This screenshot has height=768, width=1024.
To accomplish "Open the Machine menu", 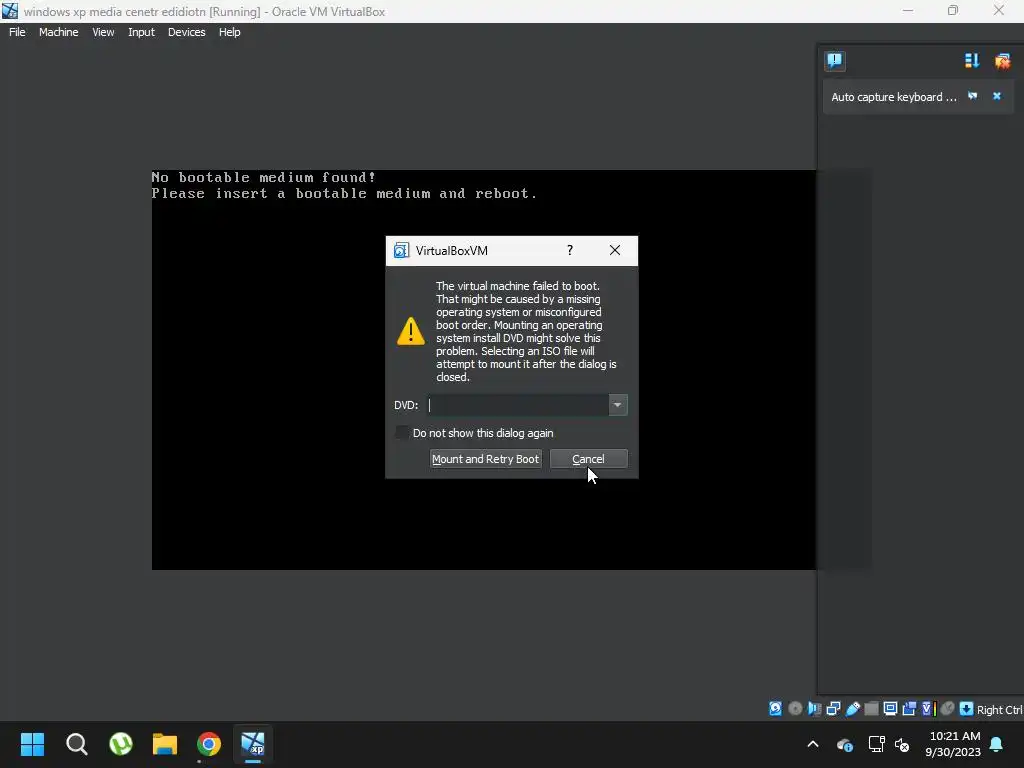I will (58, 32).
